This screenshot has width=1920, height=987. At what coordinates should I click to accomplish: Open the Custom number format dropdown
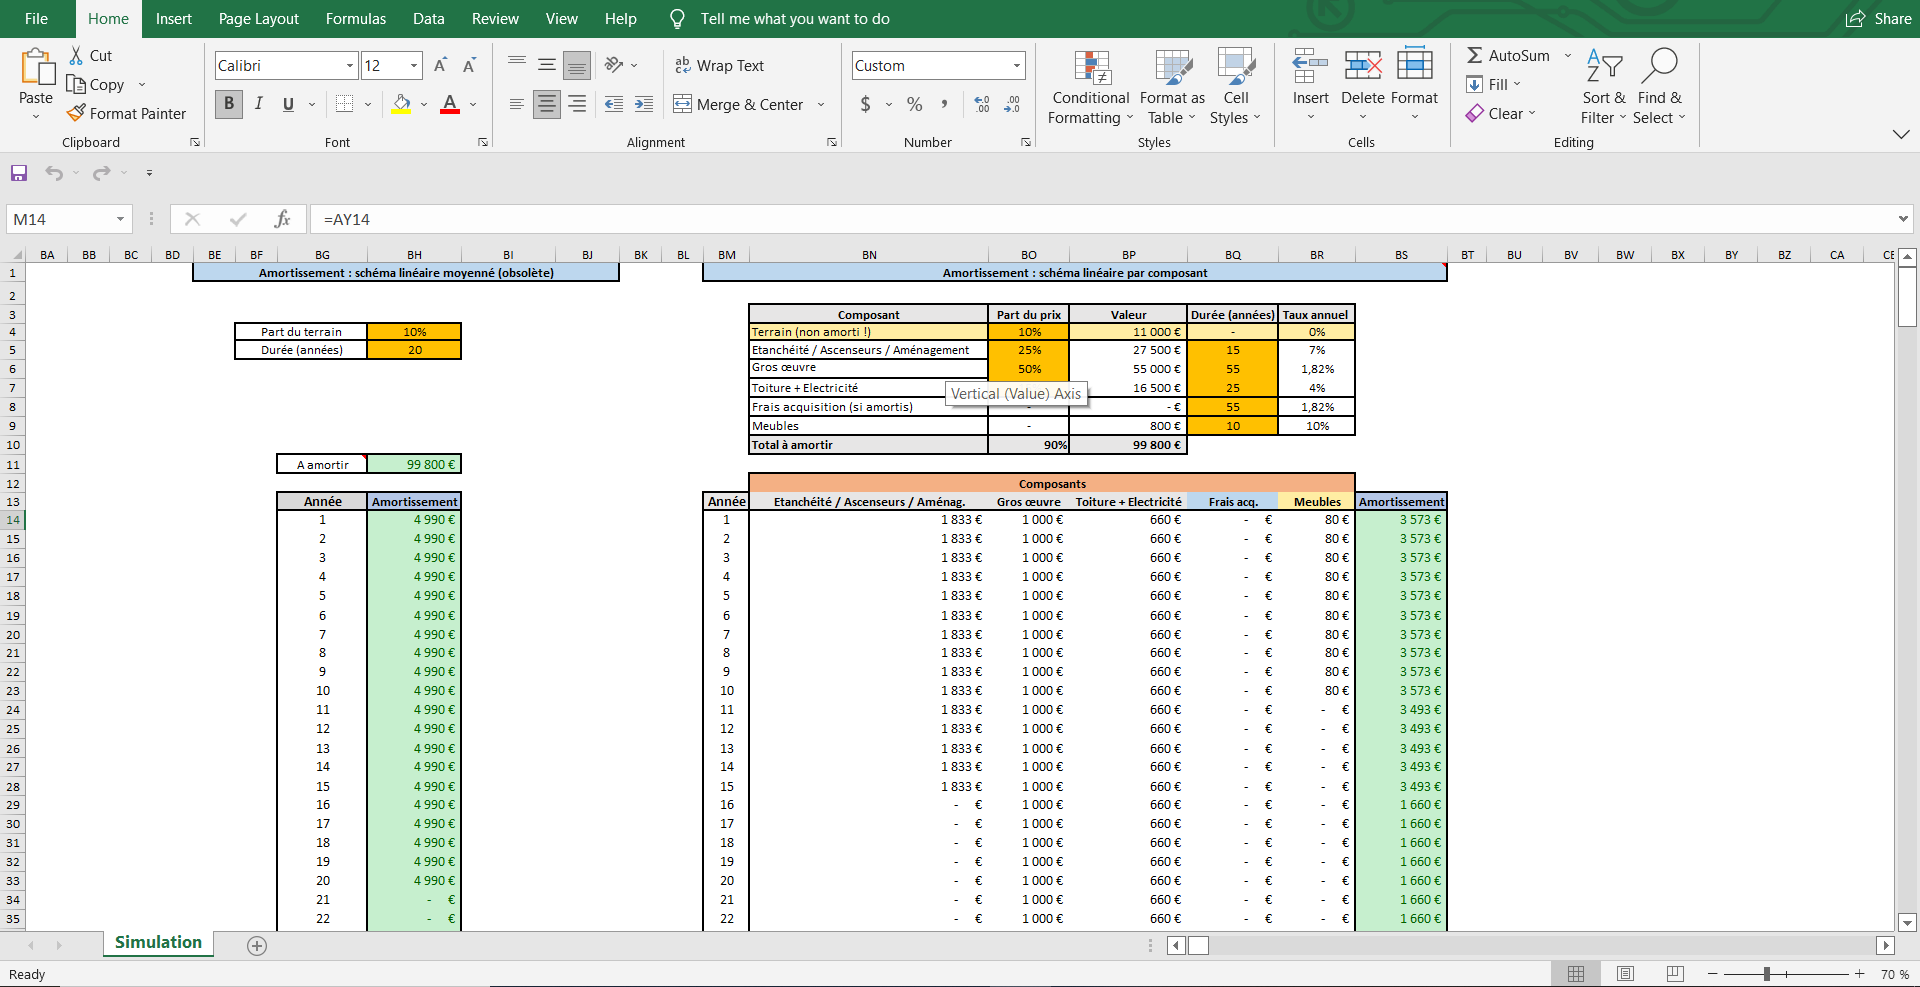click(1017, 66)
